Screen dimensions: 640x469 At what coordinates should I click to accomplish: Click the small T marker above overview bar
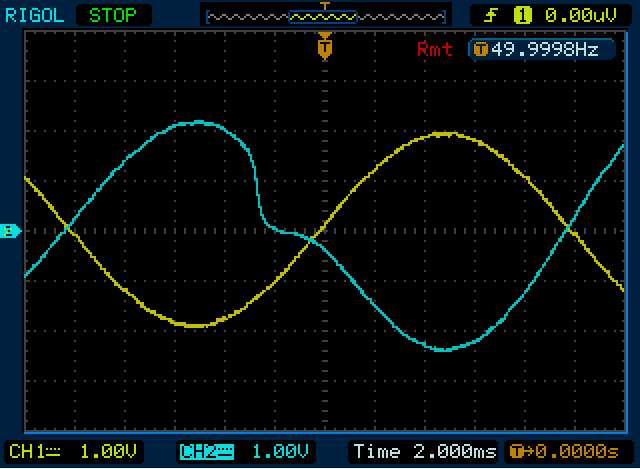pos(325,6)
